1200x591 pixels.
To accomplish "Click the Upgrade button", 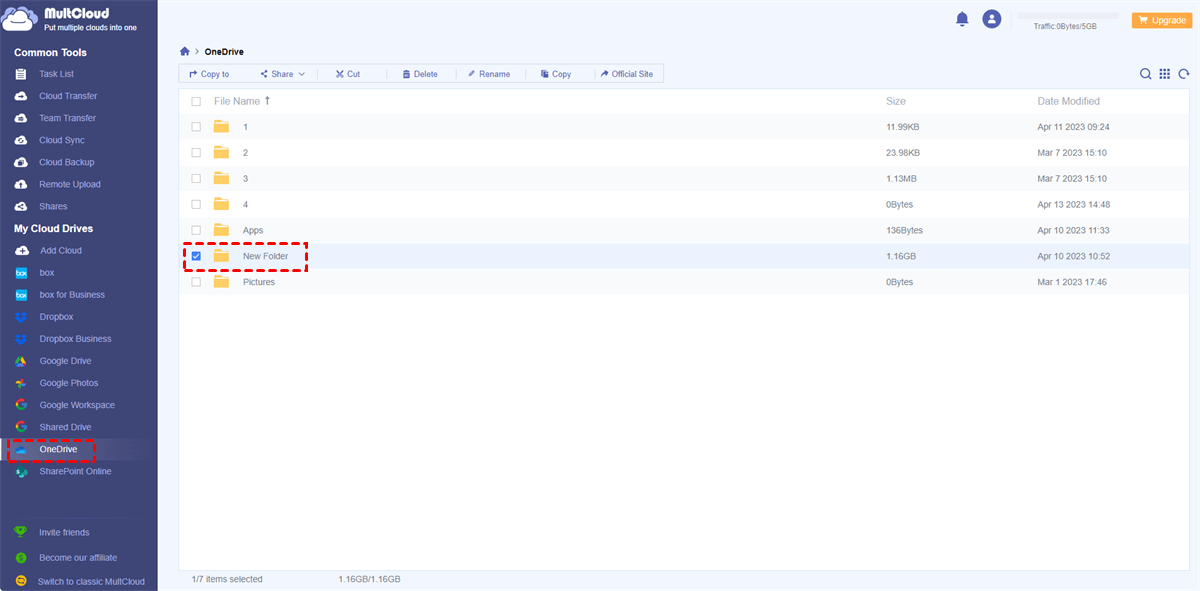I will (x=1161, y=20).
